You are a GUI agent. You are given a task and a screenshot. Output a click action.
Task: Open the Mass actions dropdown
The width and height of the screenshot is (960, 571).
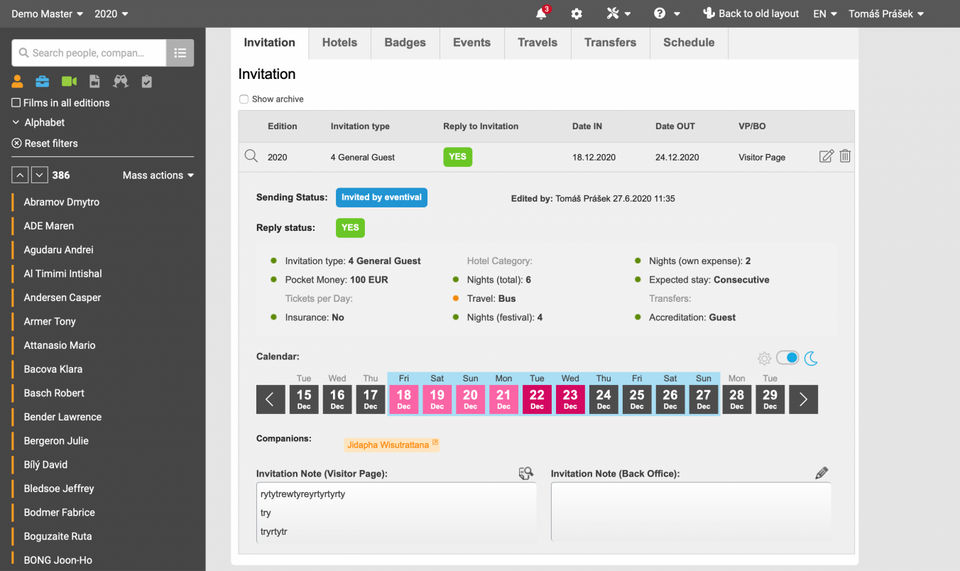pyautogui.click(x=158, y=175)
